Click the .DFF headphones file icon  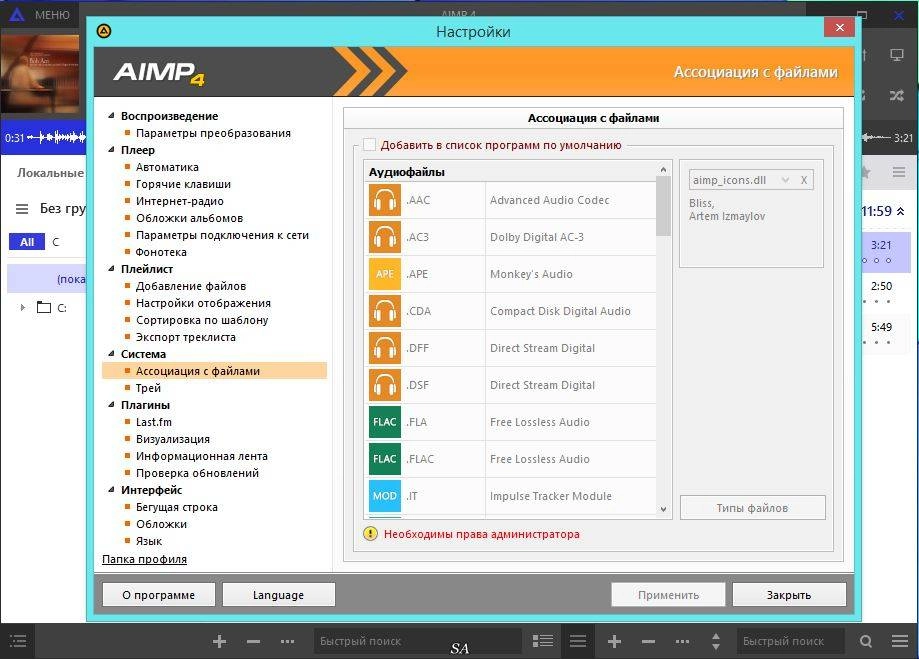pos(384,348)
